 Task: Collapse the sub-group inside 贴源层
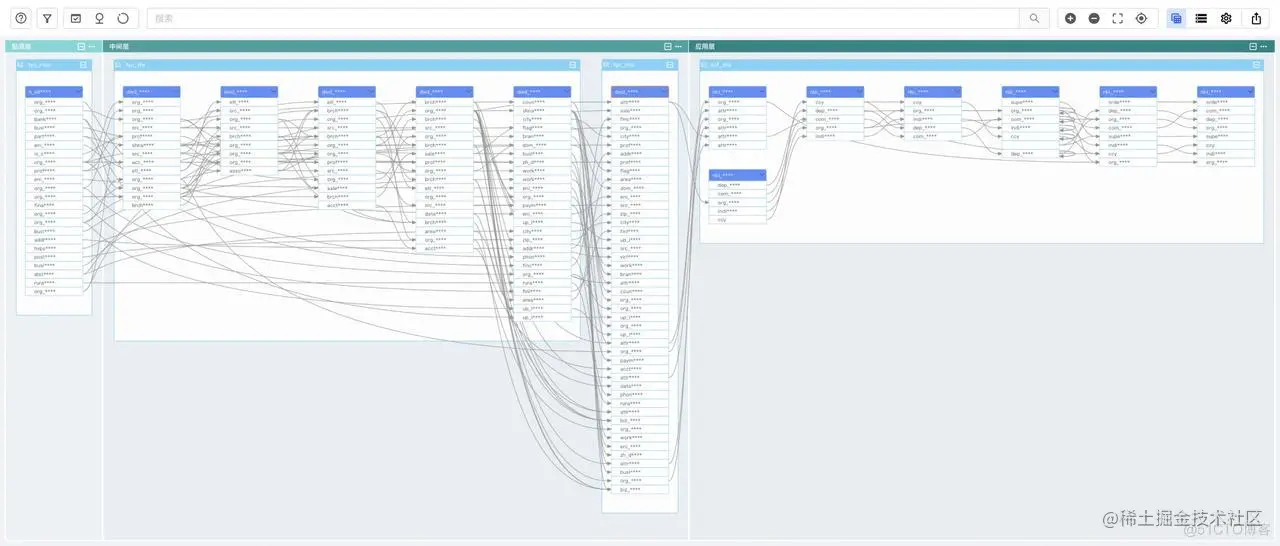(x=84, y=65)
